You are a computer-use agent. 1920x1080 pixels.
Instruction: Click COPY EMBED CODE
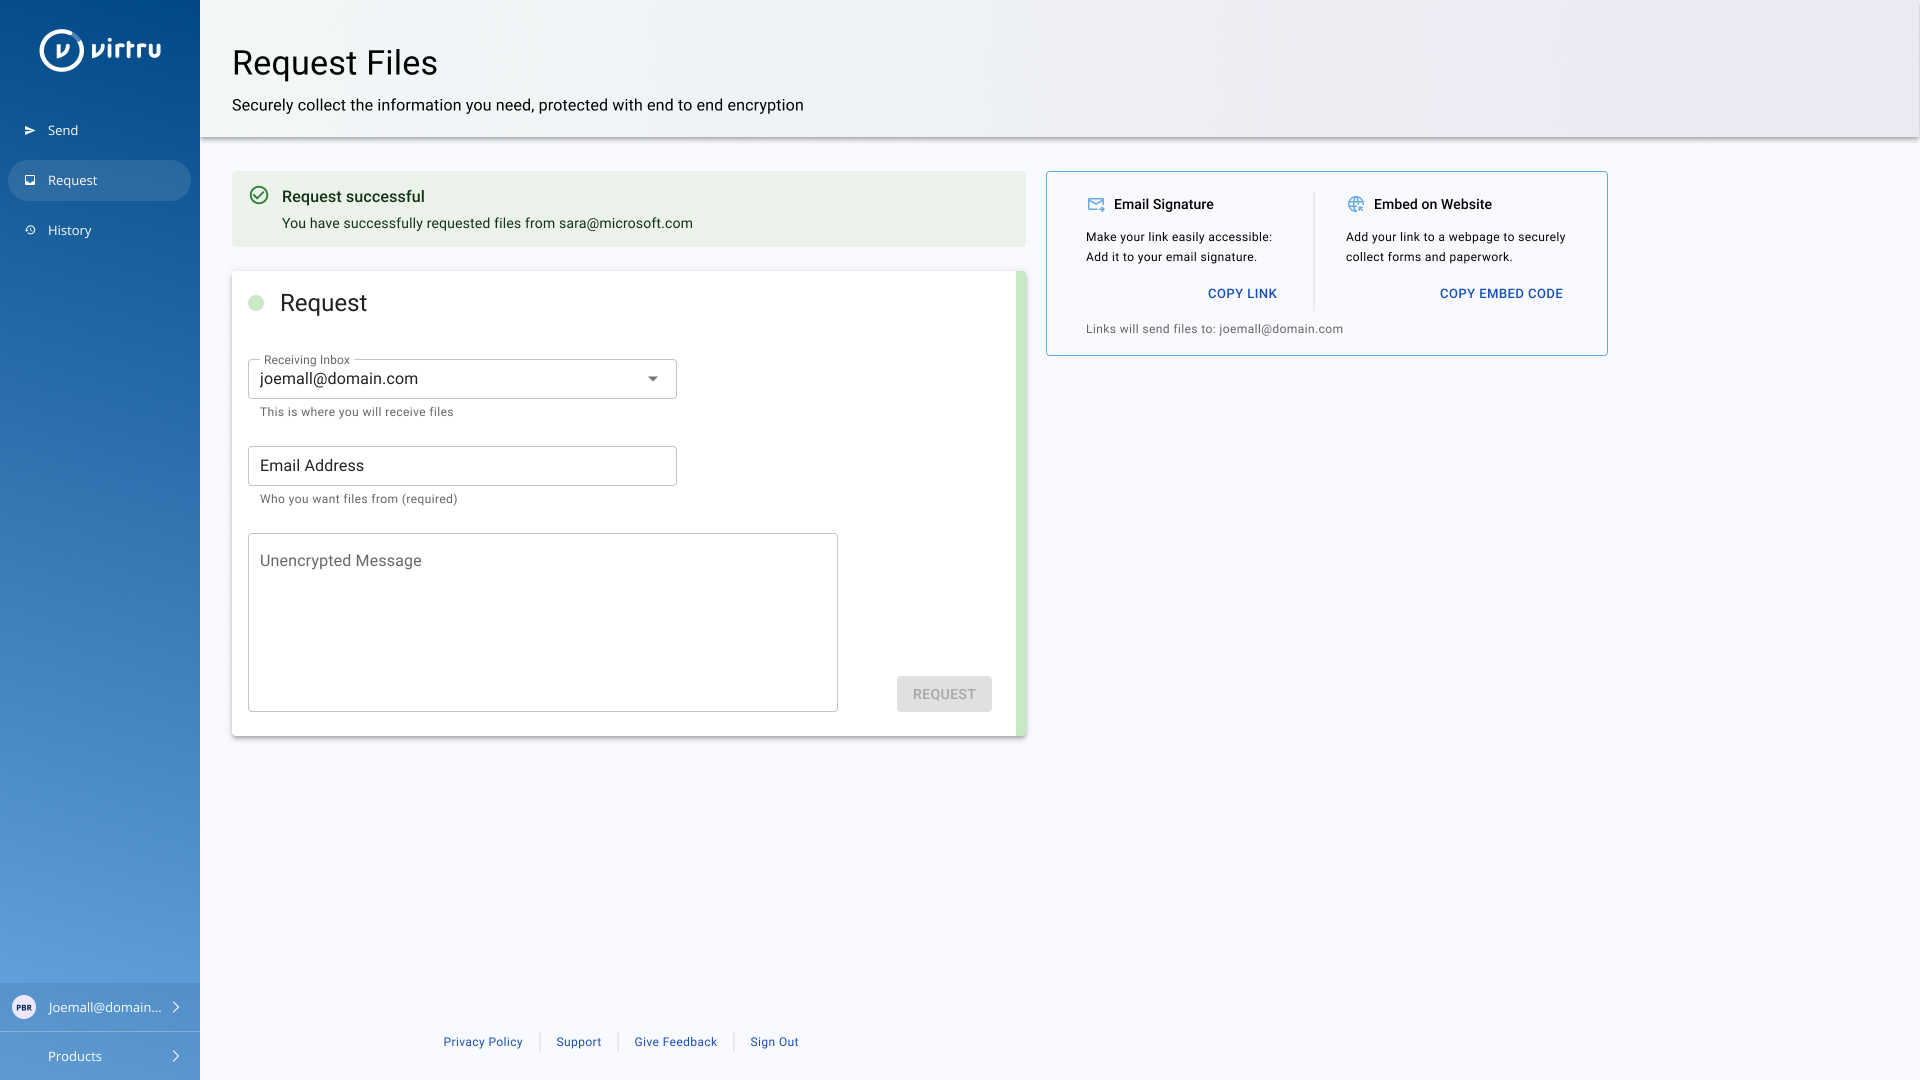click(1501, 294)
